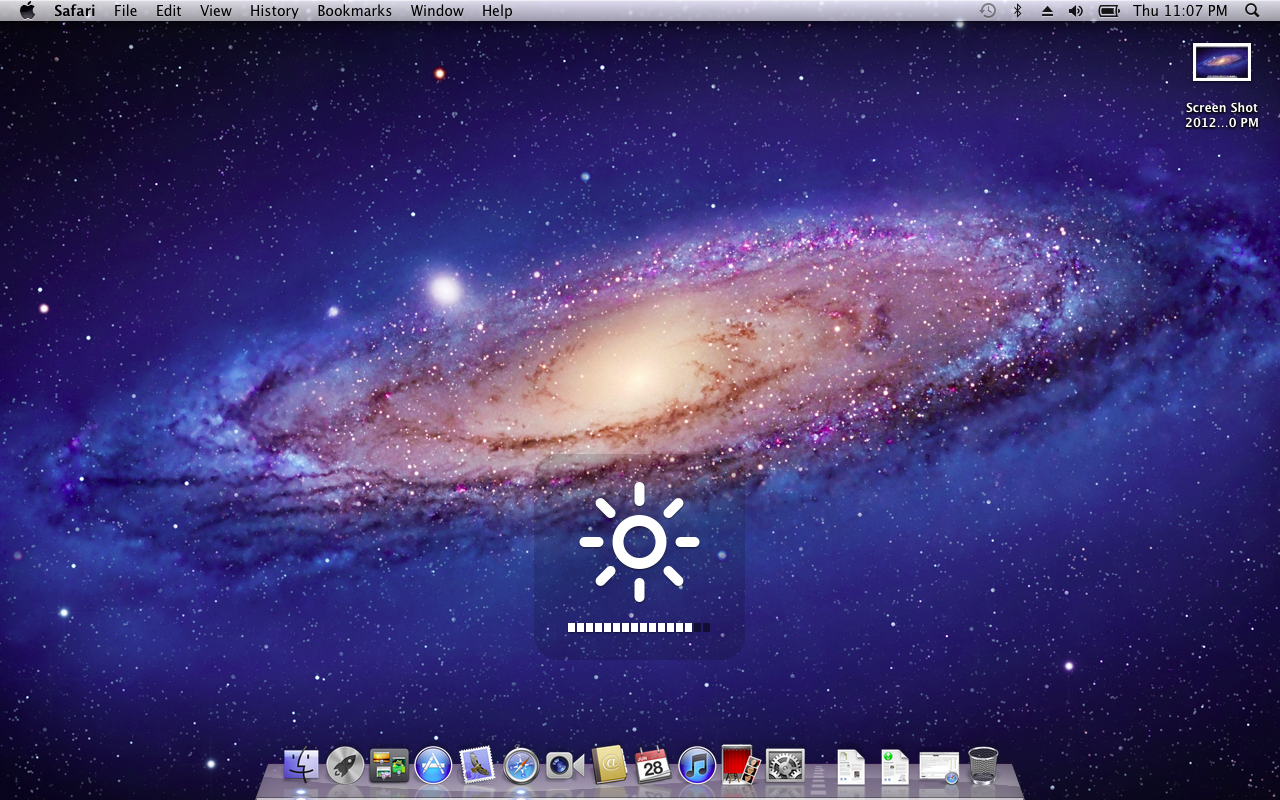Click the Spotlight search magnifier

point(1252,11)
